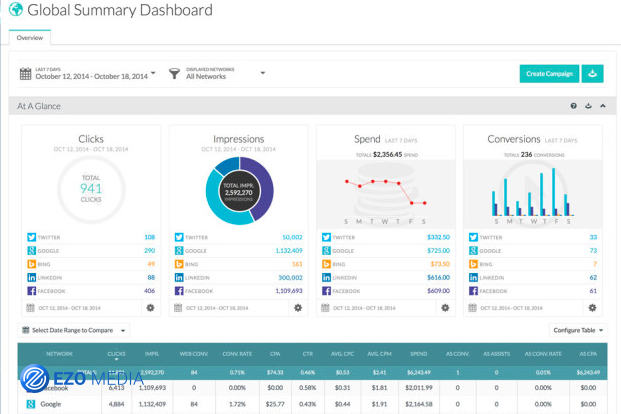Click the Google spend value $725.00

coord(438,251)
